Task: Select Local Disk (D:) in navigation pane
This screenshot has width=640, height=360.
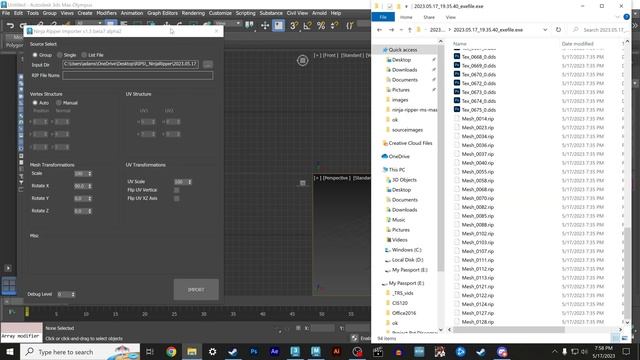Action: 407,260
